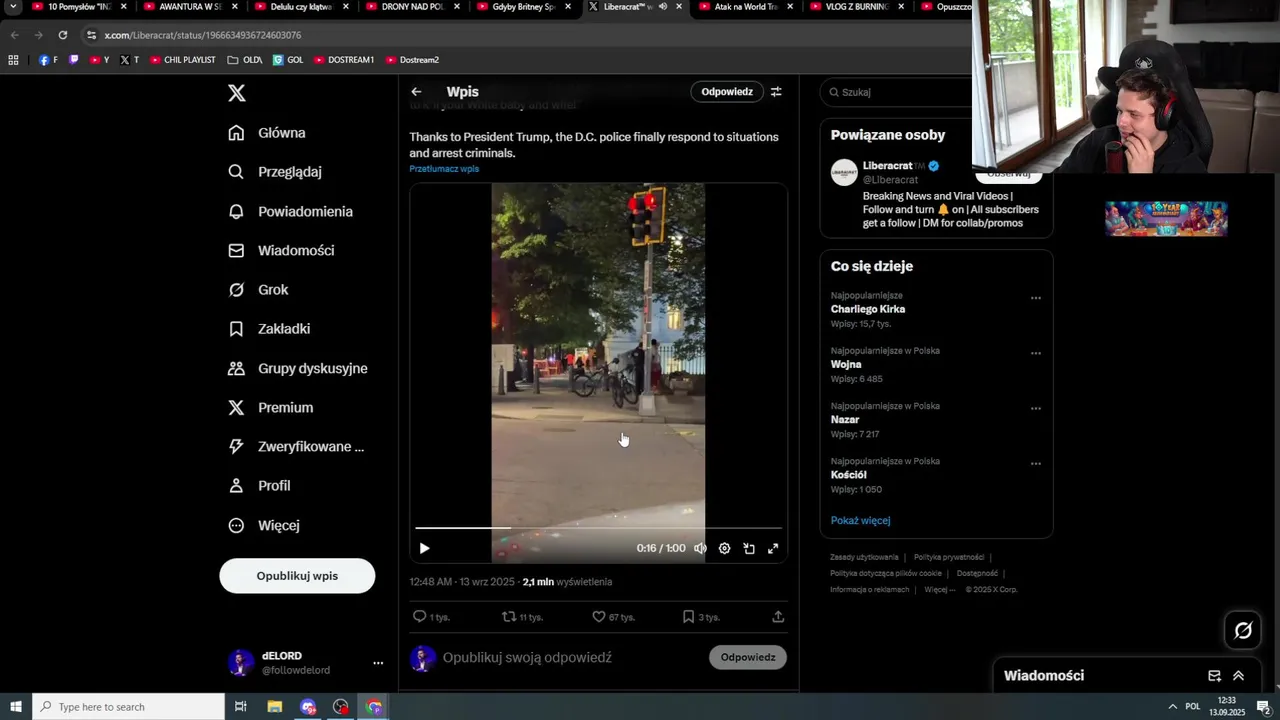The width and height of the screenshot is (1280, 720).
Task: Click Pokaż więcej trends link
Action: [x=860, y=520]
